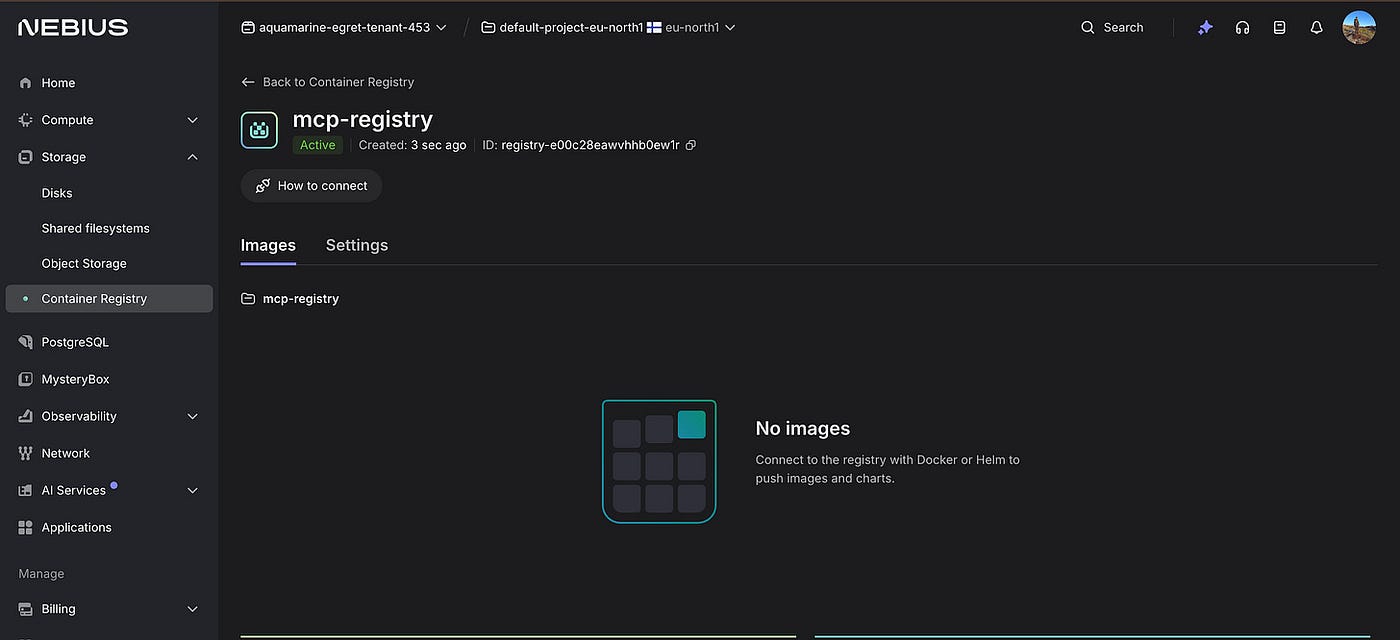Click the back arrow icon
Viewport: 1400px width, 640px height.
[248, 82]
